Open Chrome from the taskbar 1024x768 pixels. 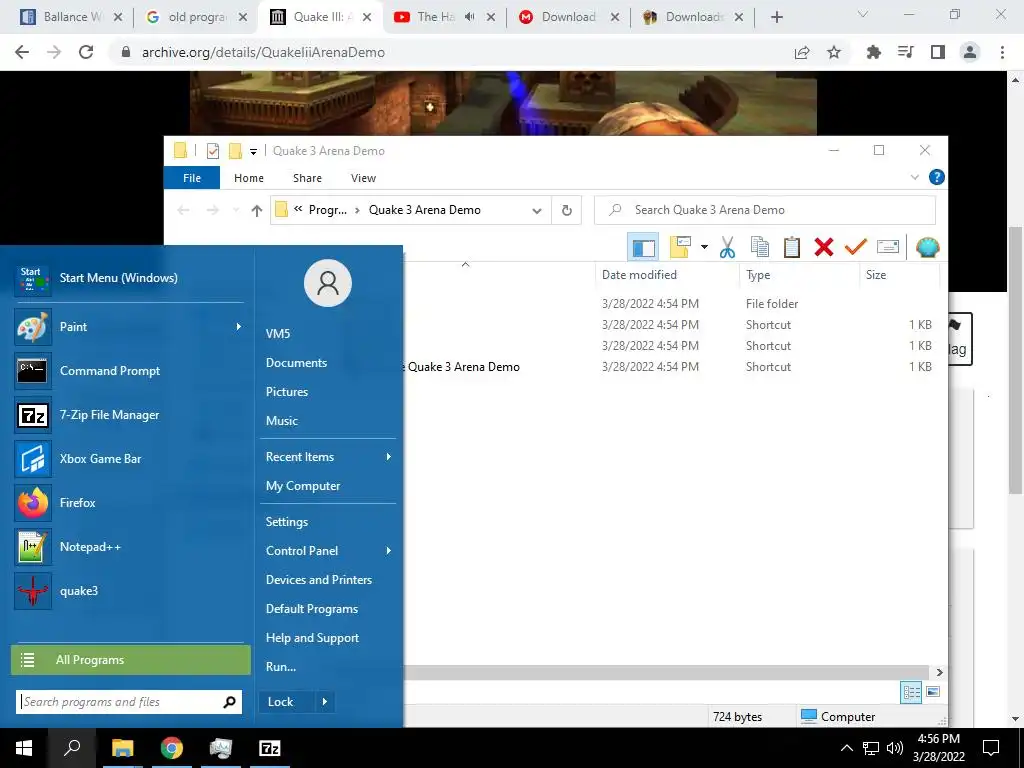click(171, 748)
